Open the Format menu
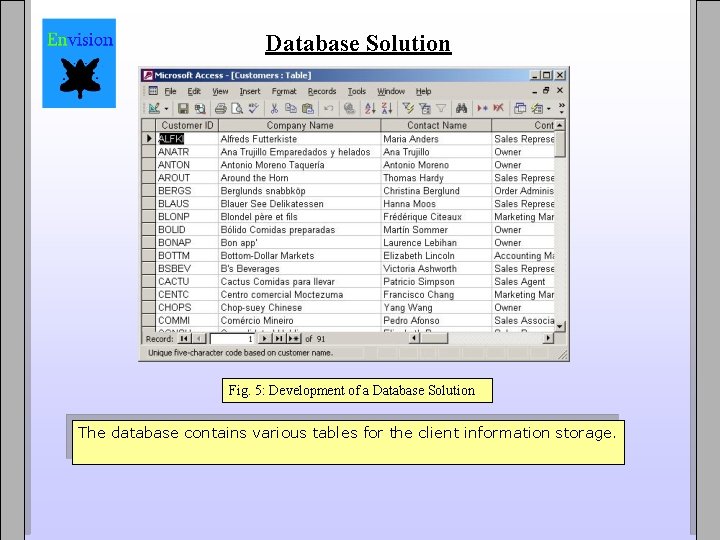 tap(284, 91)
